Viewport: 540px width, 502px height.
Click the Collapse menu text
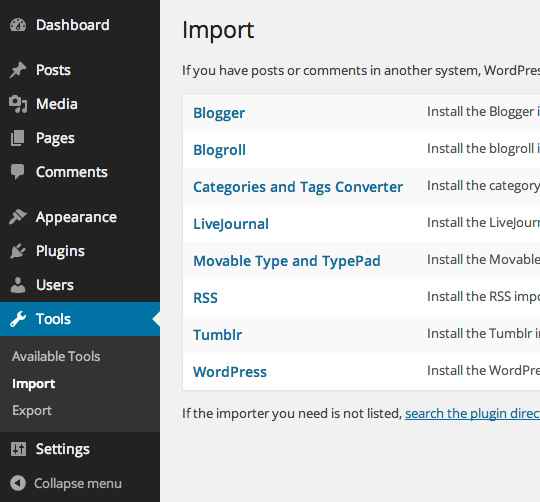[x=78, y=483]
